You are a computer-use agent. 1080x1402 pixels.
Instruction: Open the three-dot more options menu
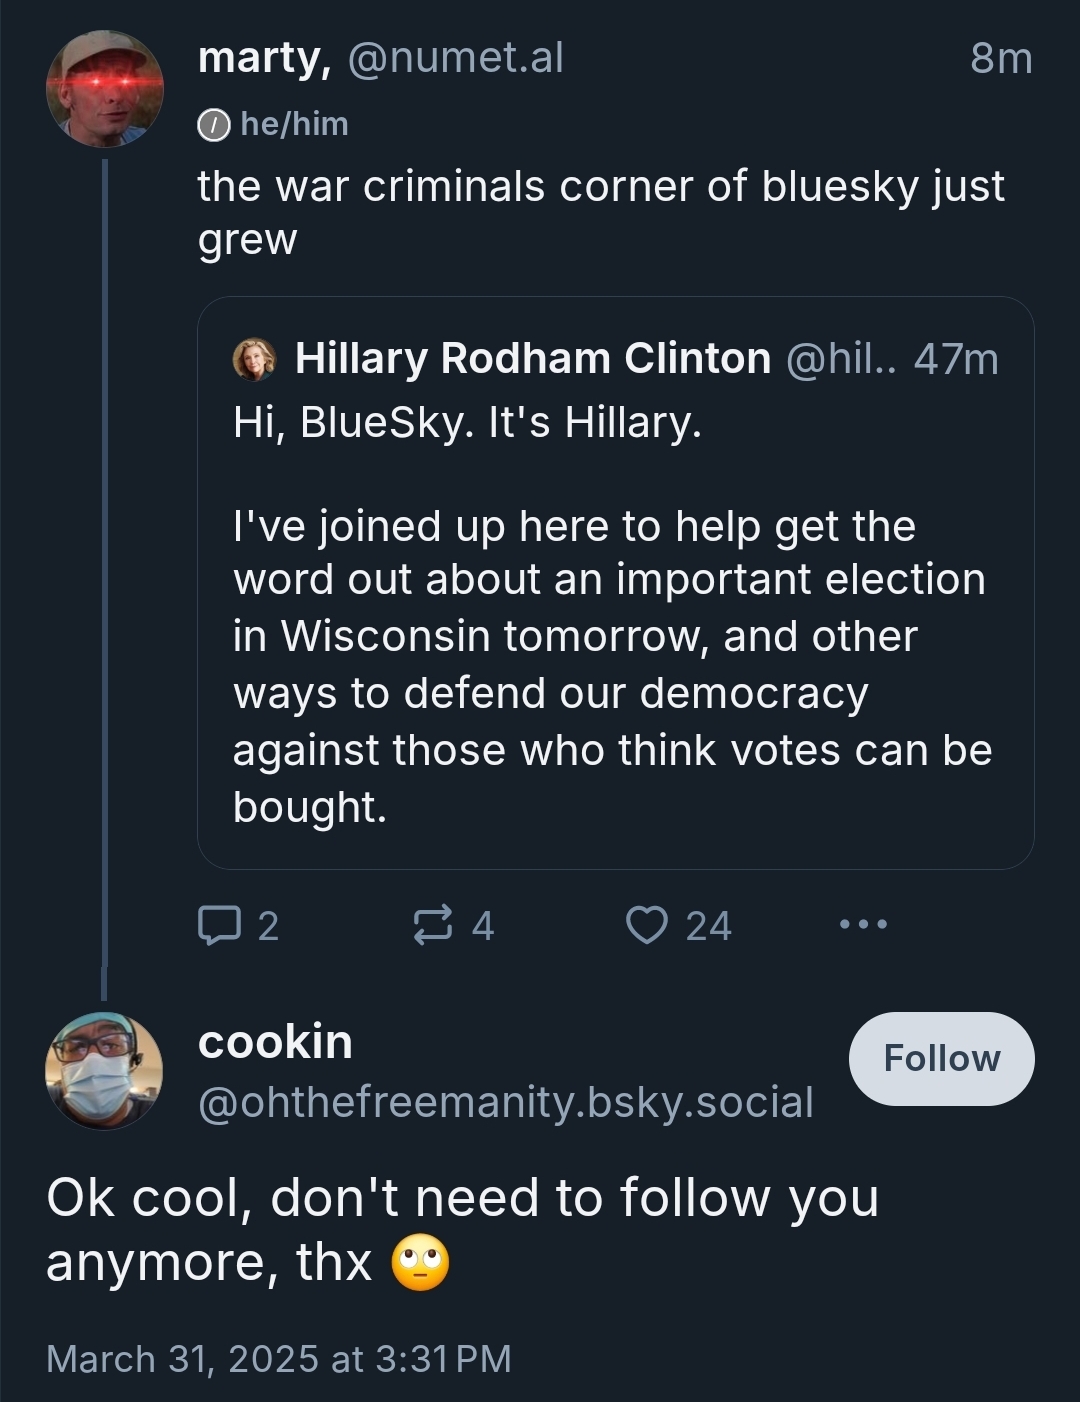click(x=863, y=925)
